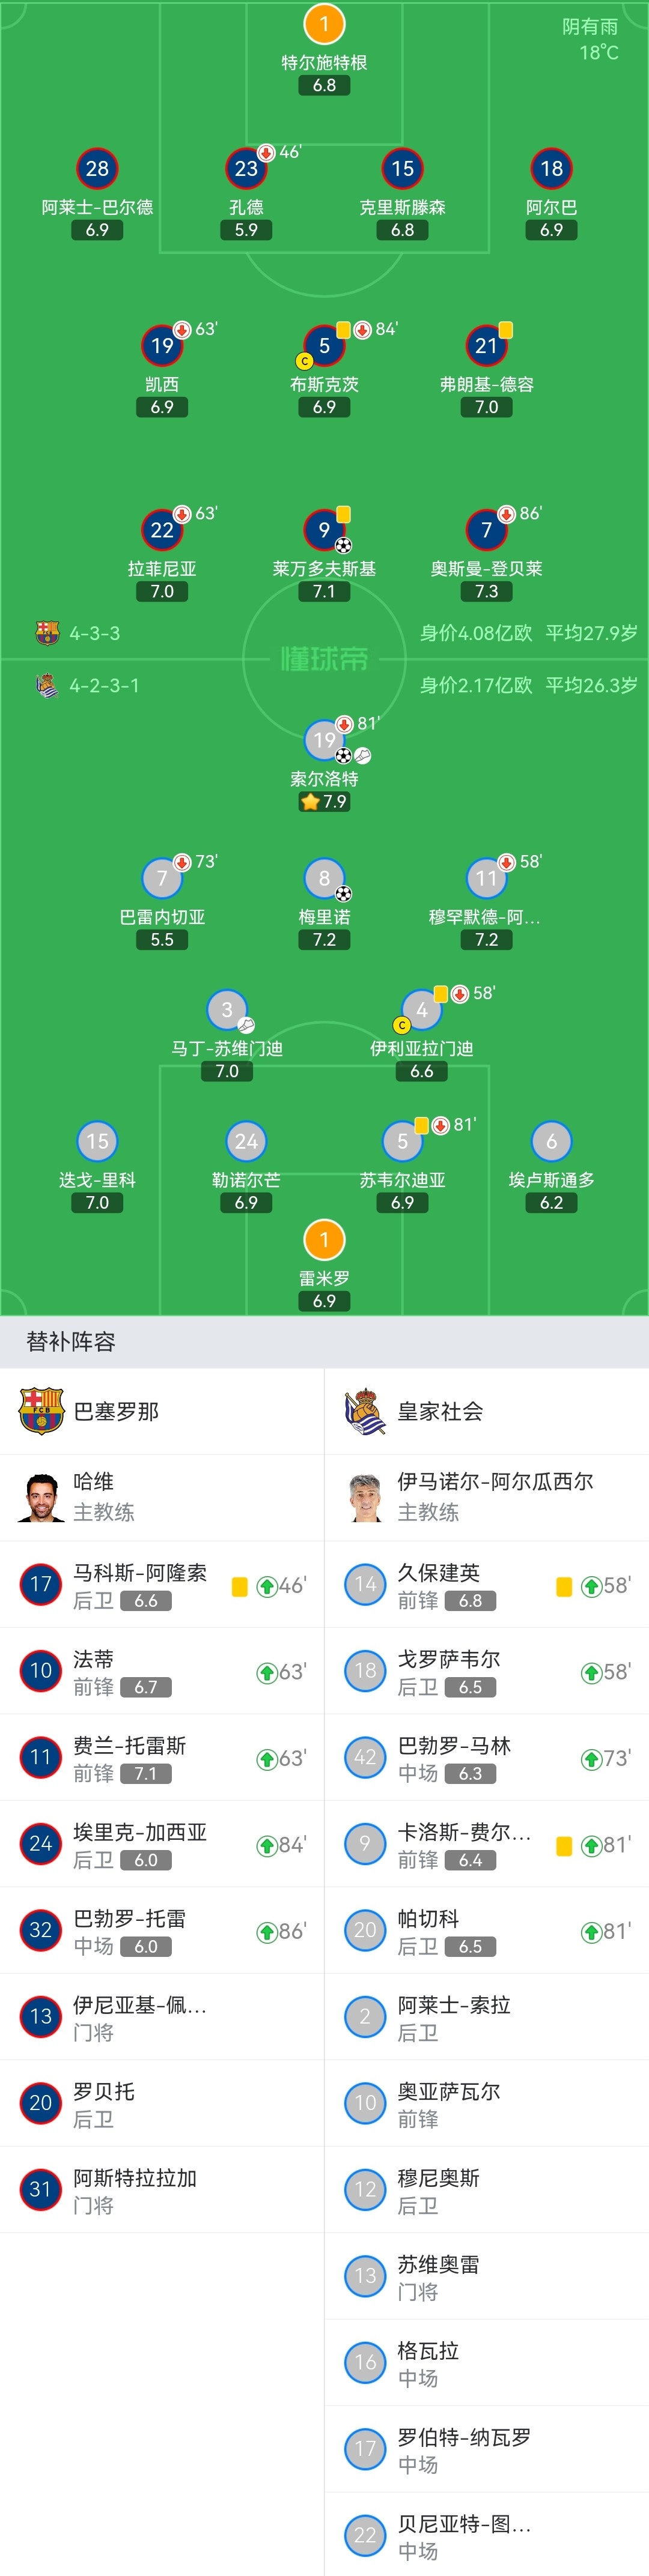Tap 弗朗基-德容 number 21 icon

pos(486,346)
